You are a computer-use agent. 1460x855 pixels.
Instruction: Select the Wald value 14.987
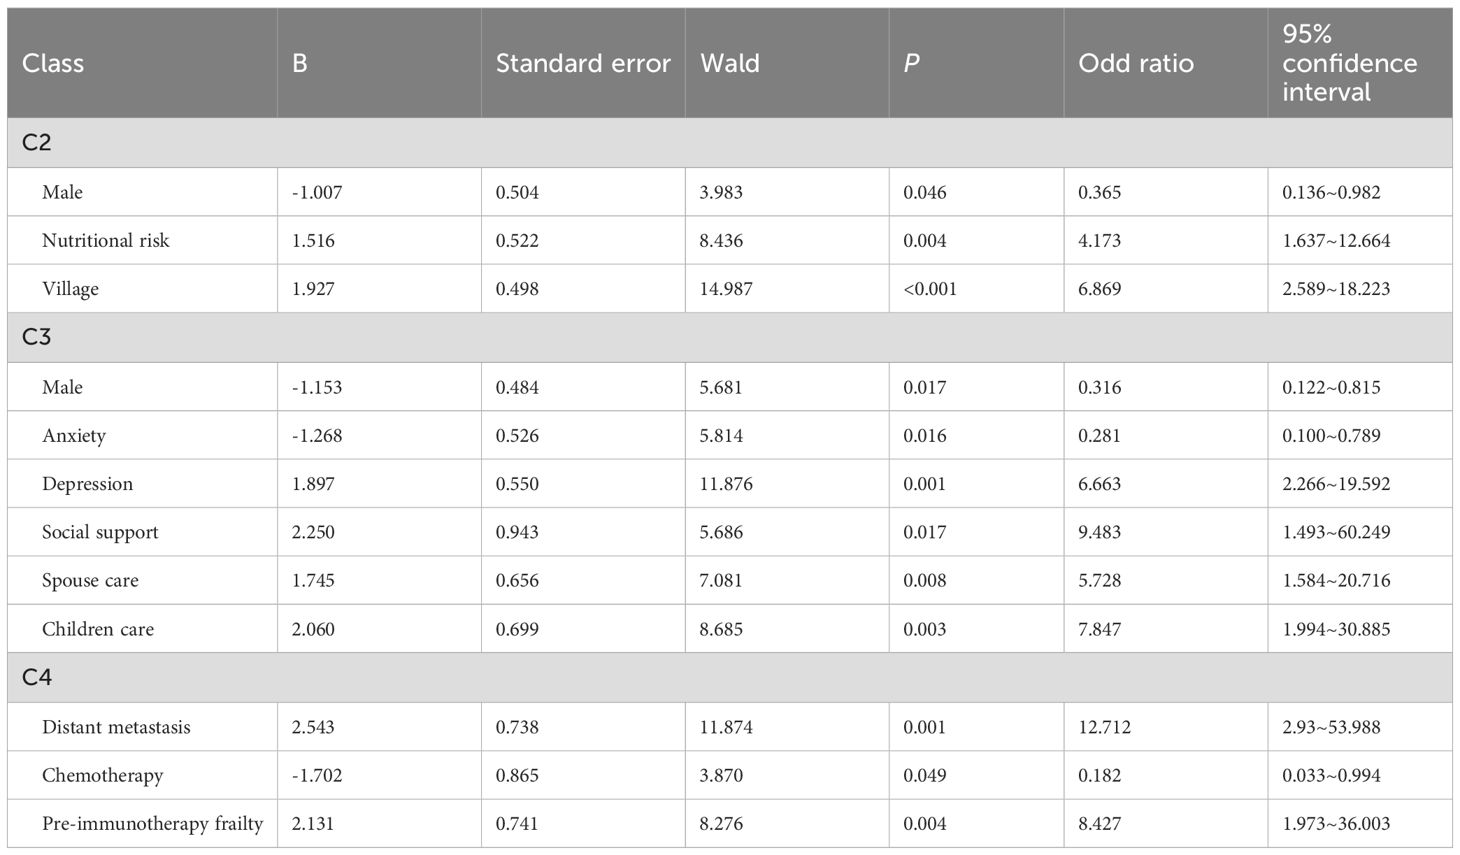[x=726, y=289]
